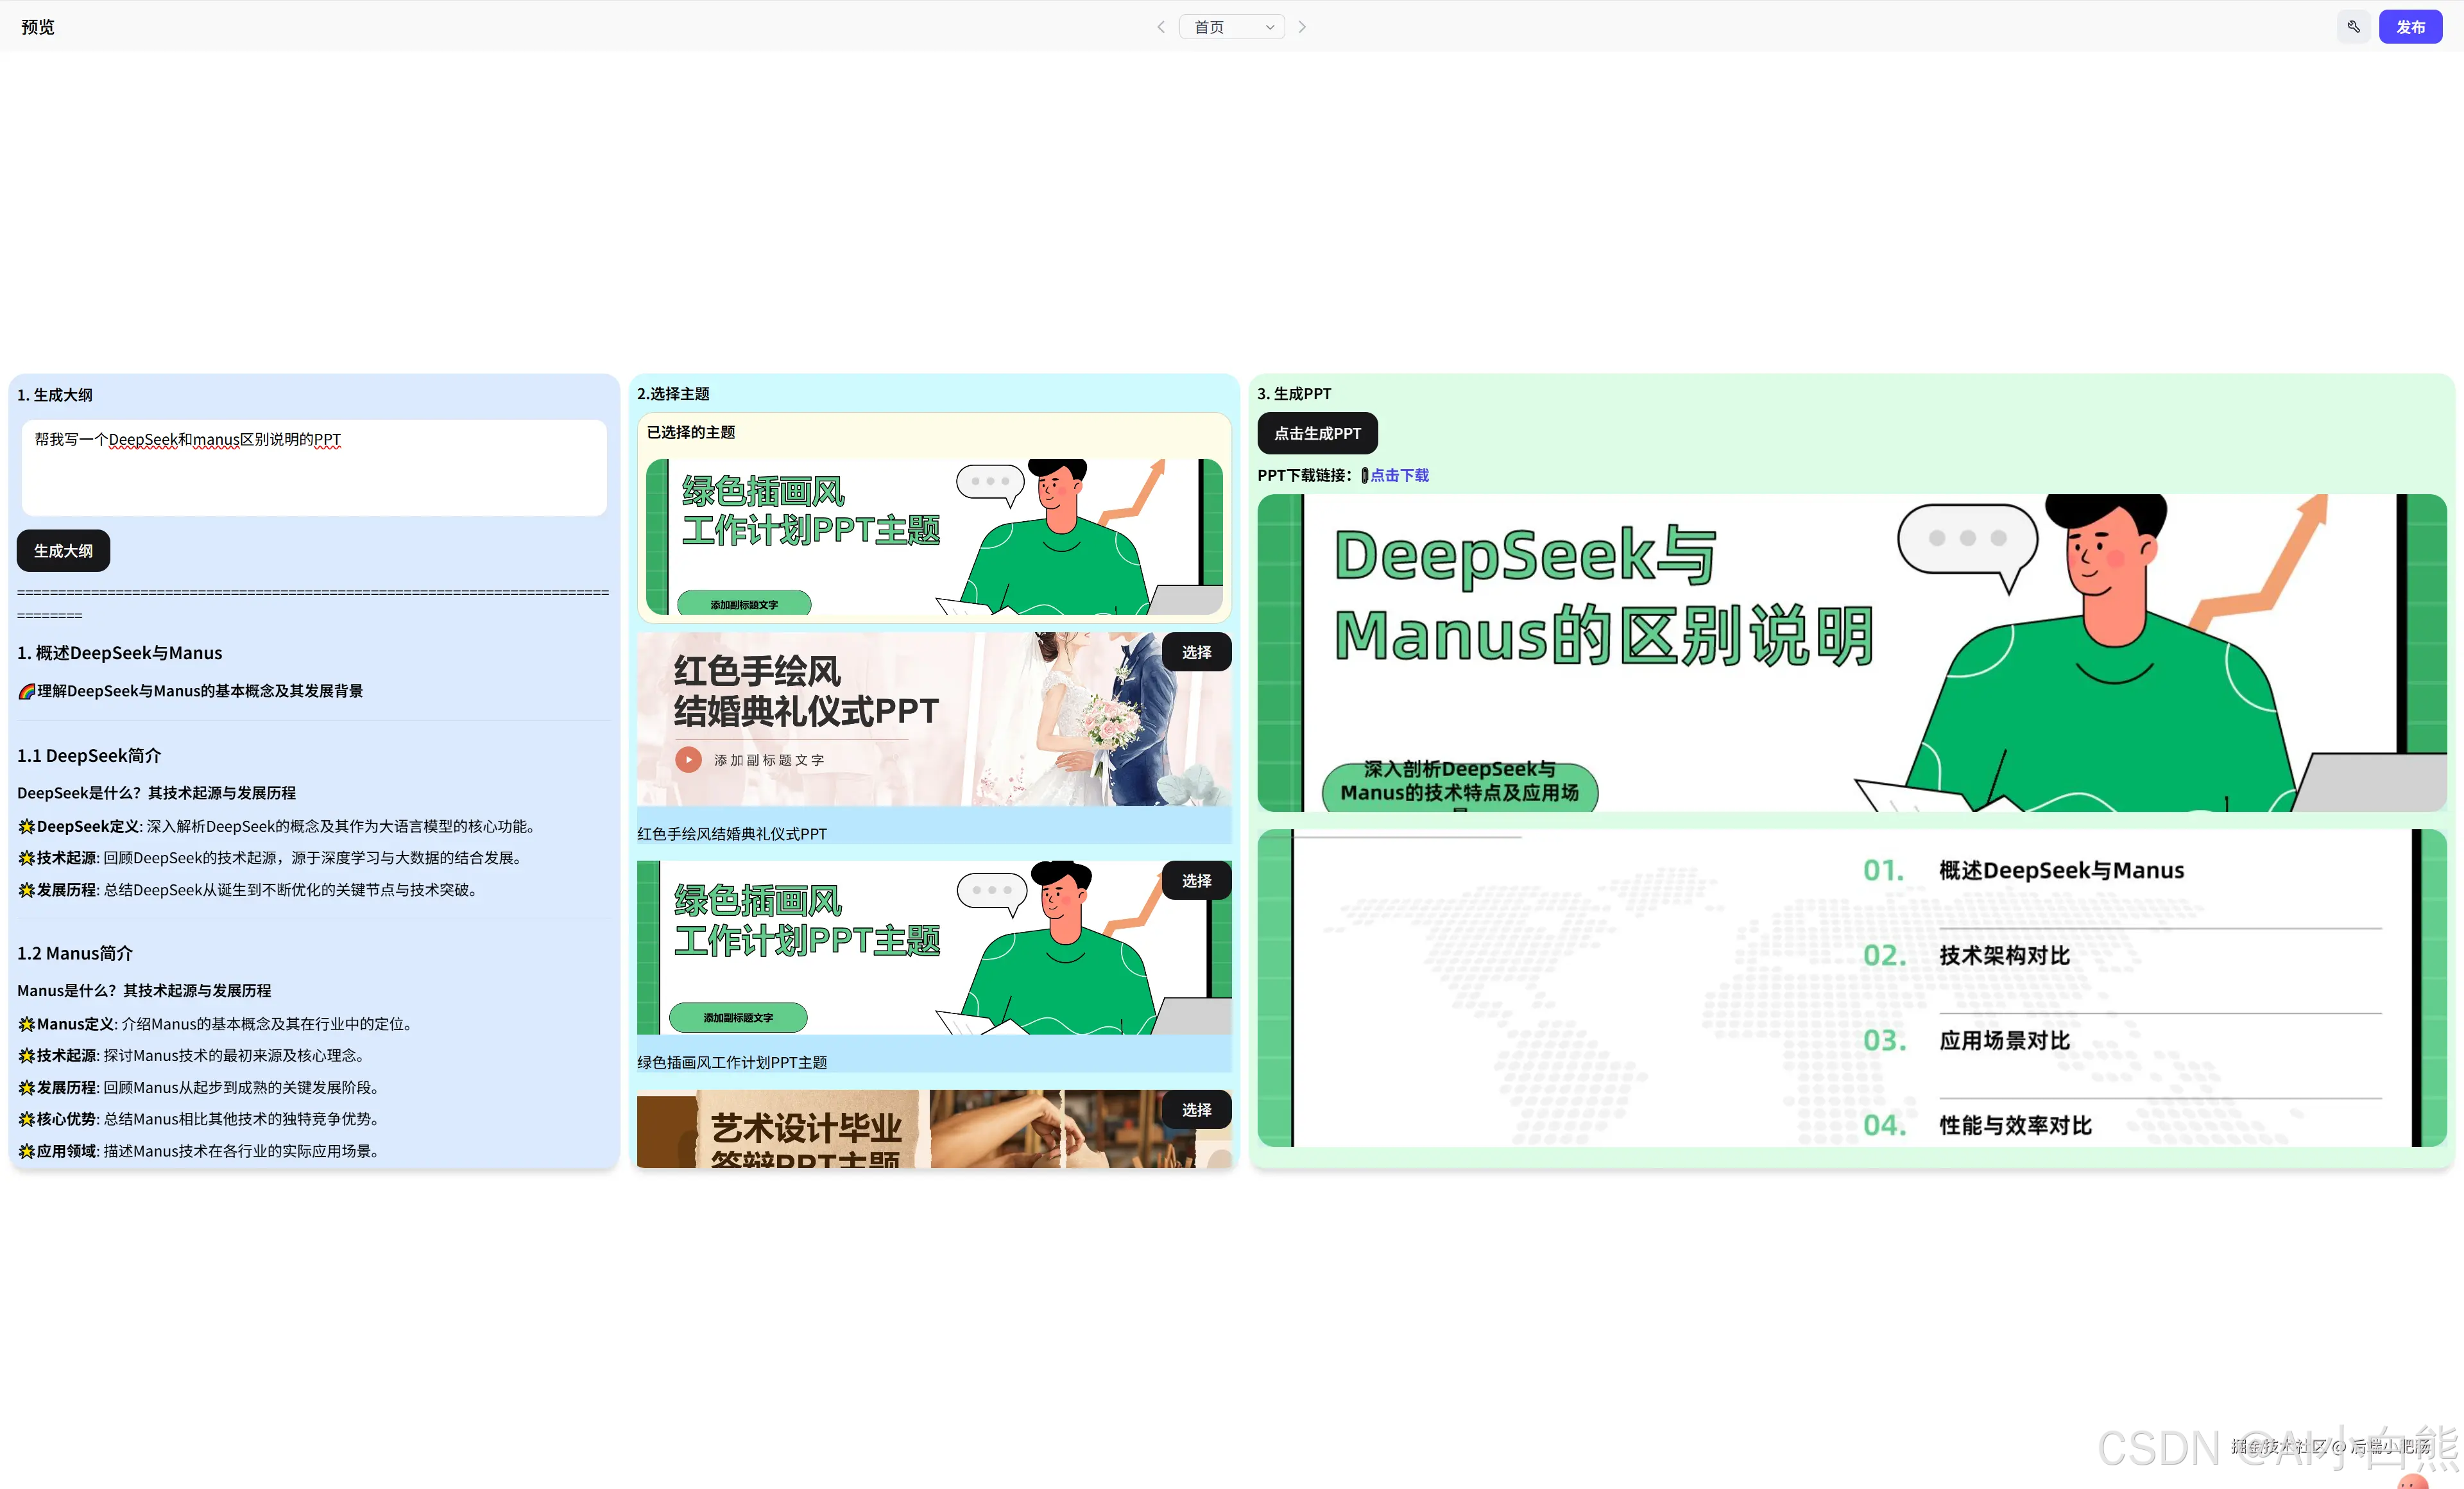Image resolution: width=2464 pixels, height=1489 pixels.
Task: Select the 绿色插画风工作计划 theme in list
Action: [x=1196, y=881]
